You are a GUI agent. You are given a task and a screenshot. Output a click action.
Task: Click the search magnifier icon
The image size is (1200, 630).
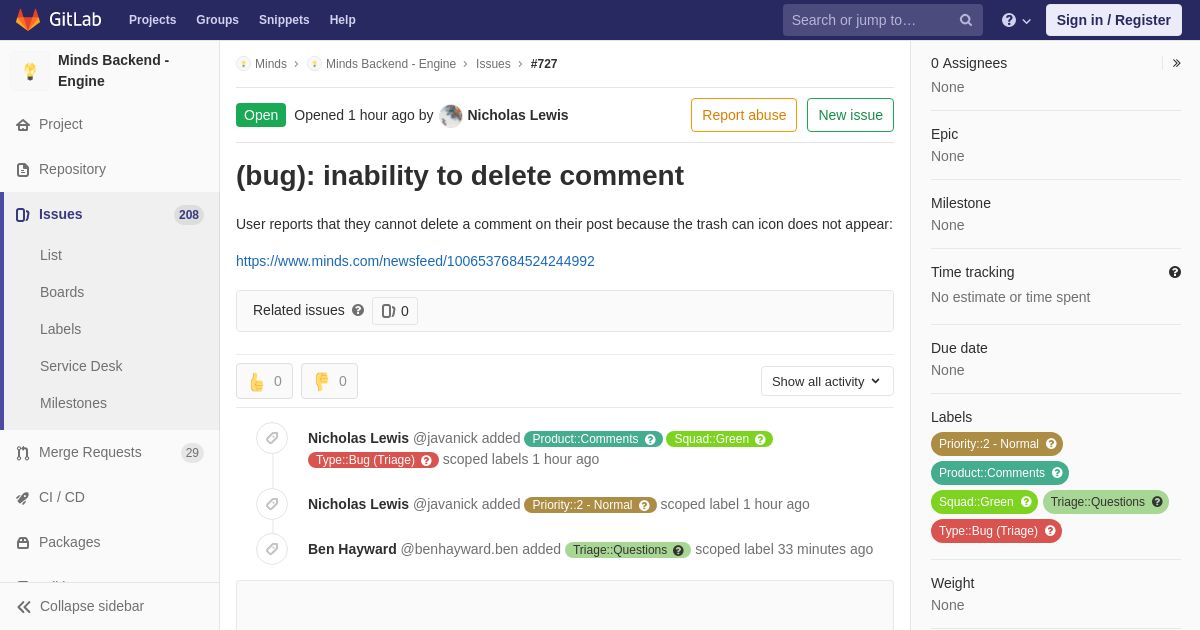pos(966,20)
